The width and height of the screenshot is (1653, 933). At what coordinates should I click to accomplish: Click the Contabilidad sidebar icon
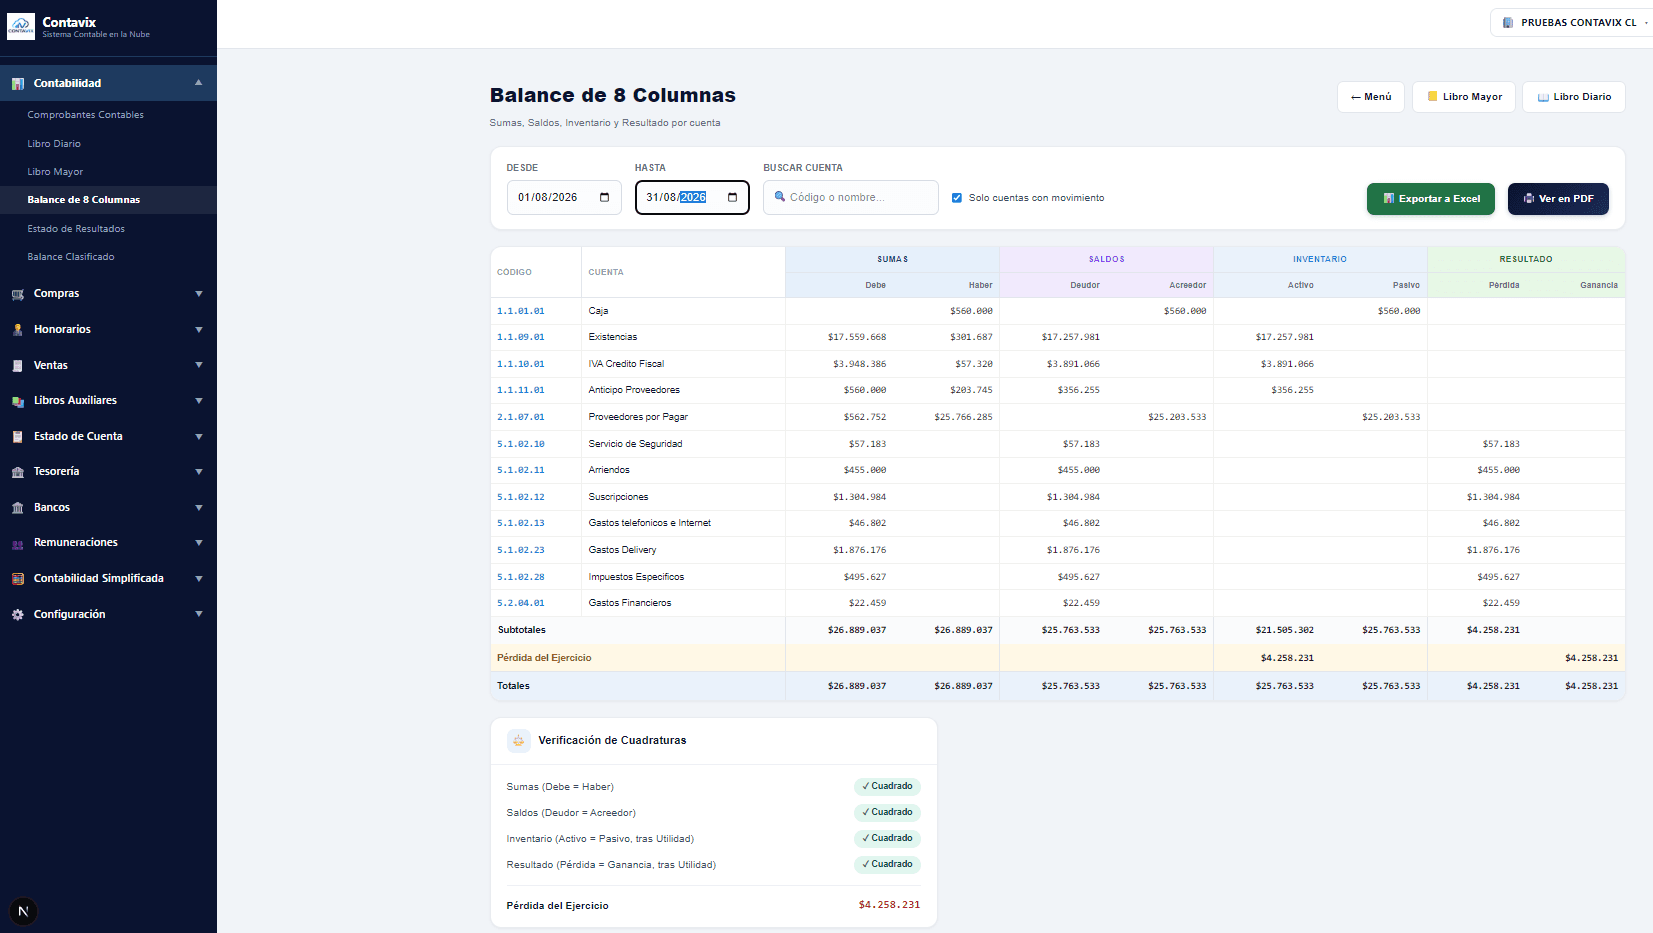[18, 84]
